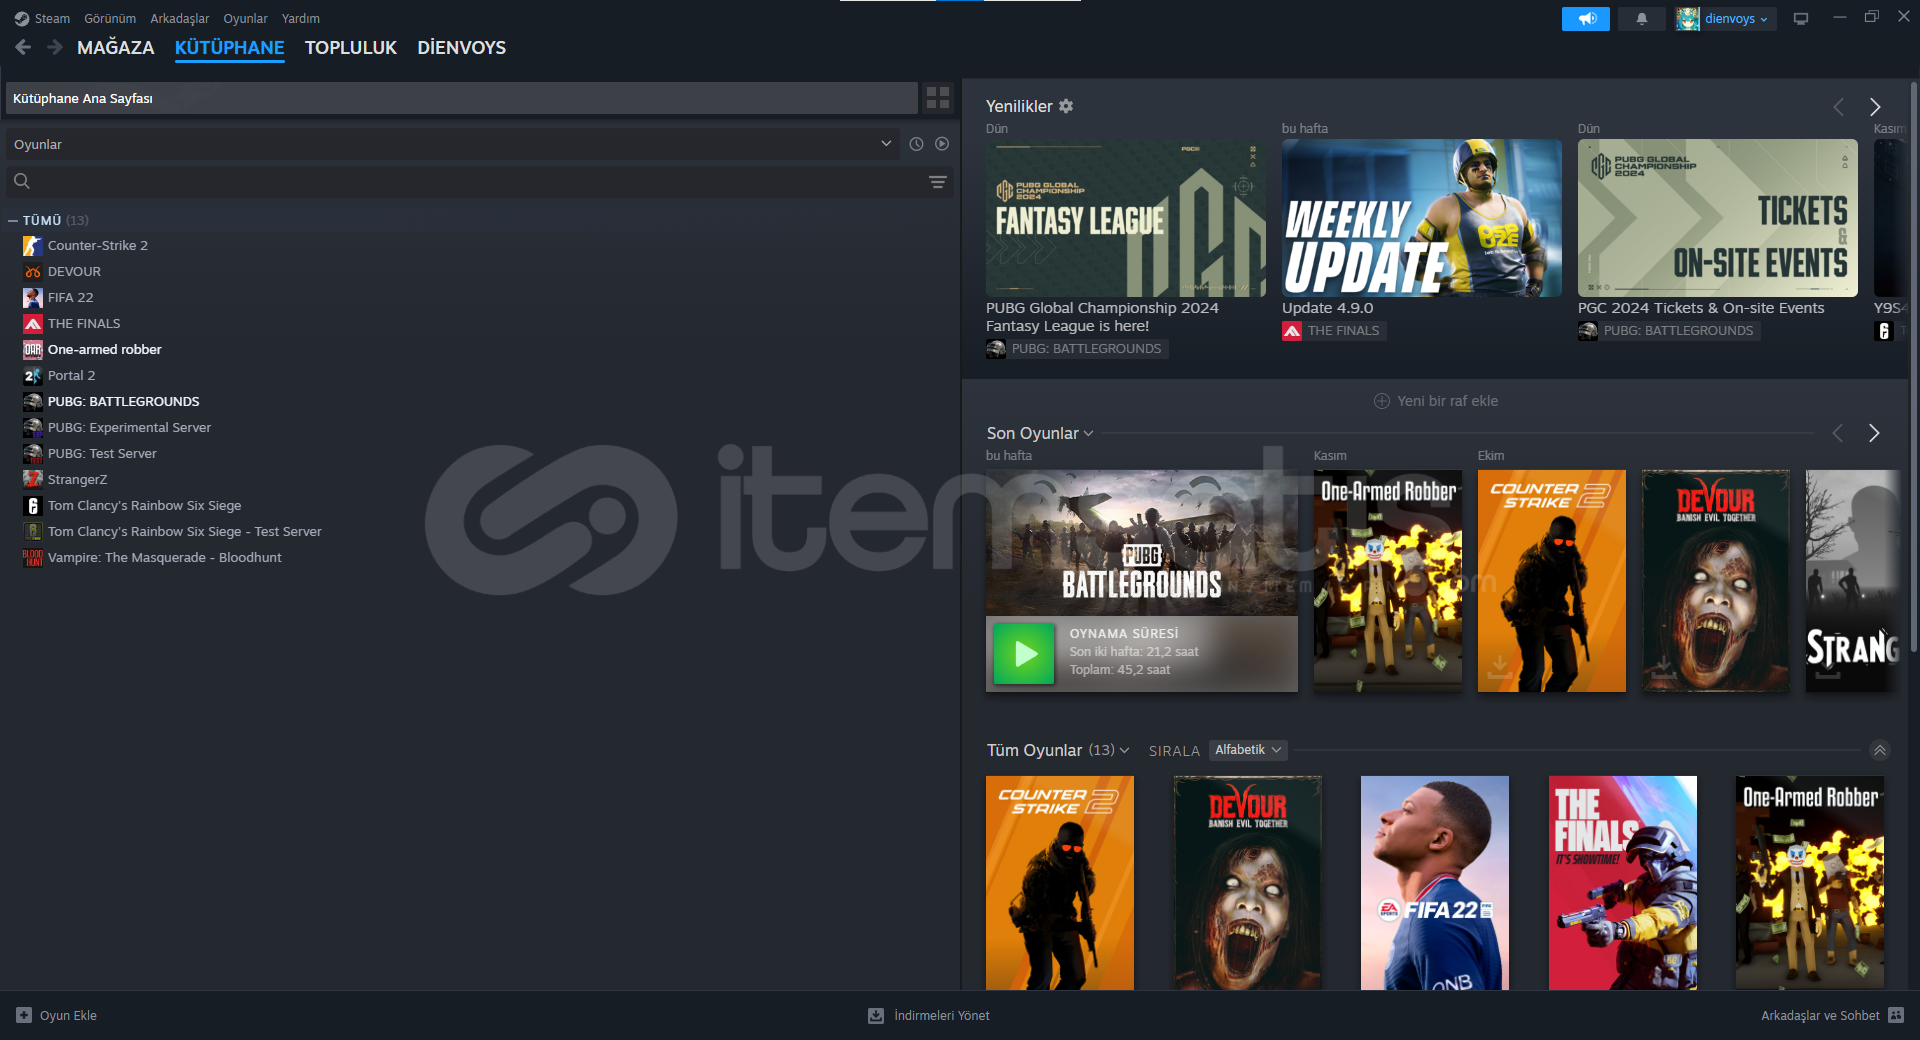
Task: Click the library search input field
Action: point(478,181)
